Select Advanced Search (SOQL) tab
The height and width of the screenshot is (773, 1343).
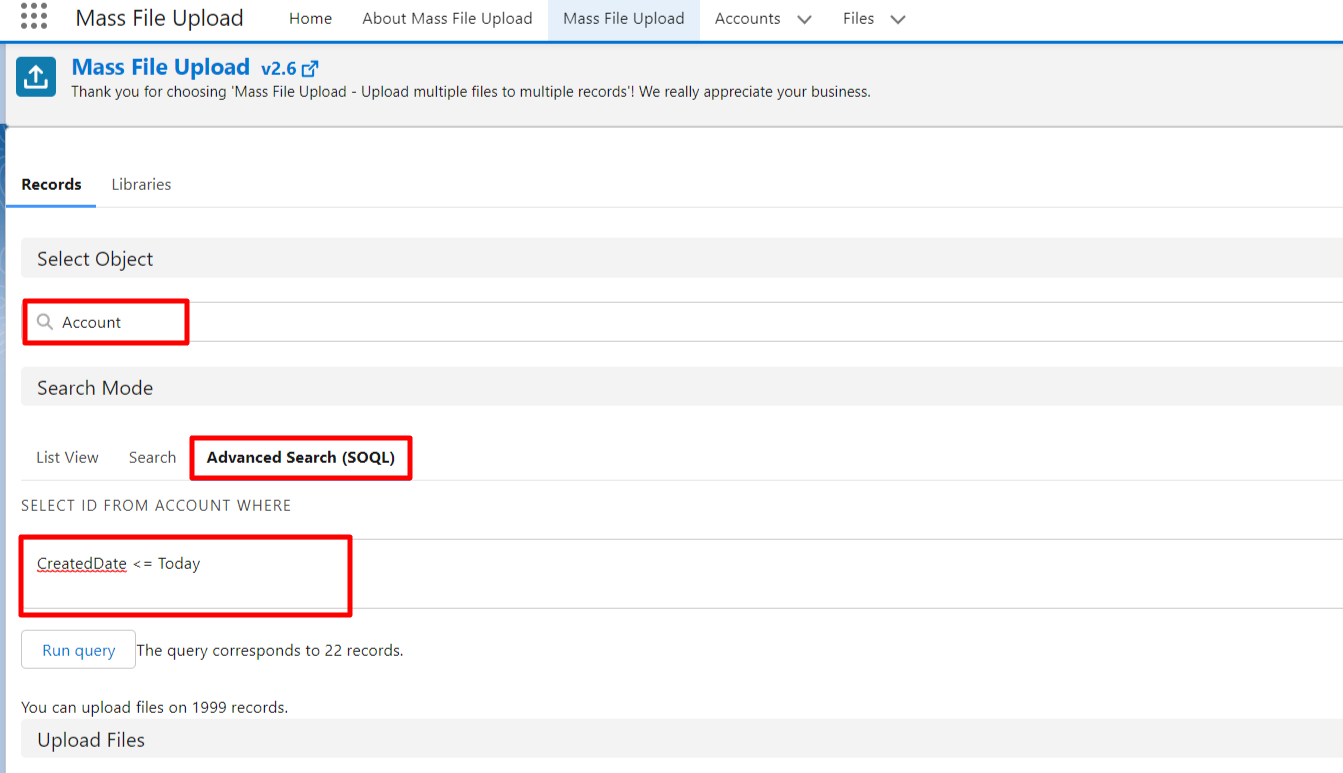tap(301, 457)
